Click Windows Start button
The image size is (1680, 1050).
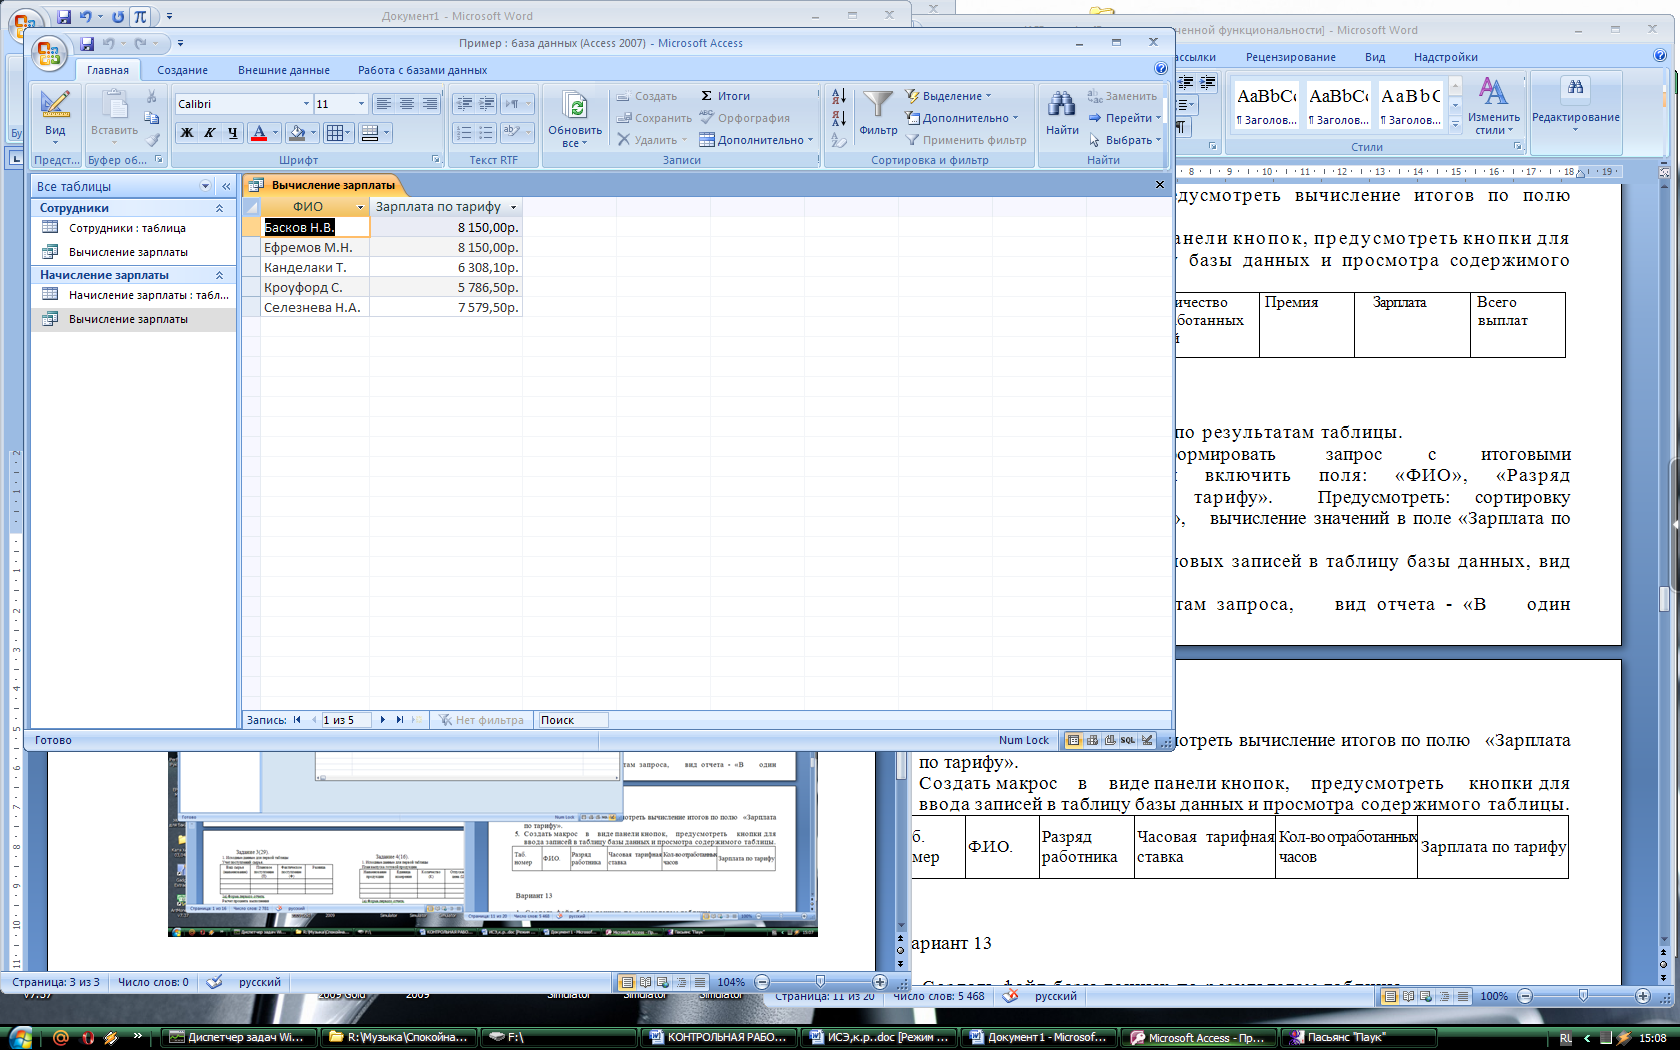pos(18,1037)
